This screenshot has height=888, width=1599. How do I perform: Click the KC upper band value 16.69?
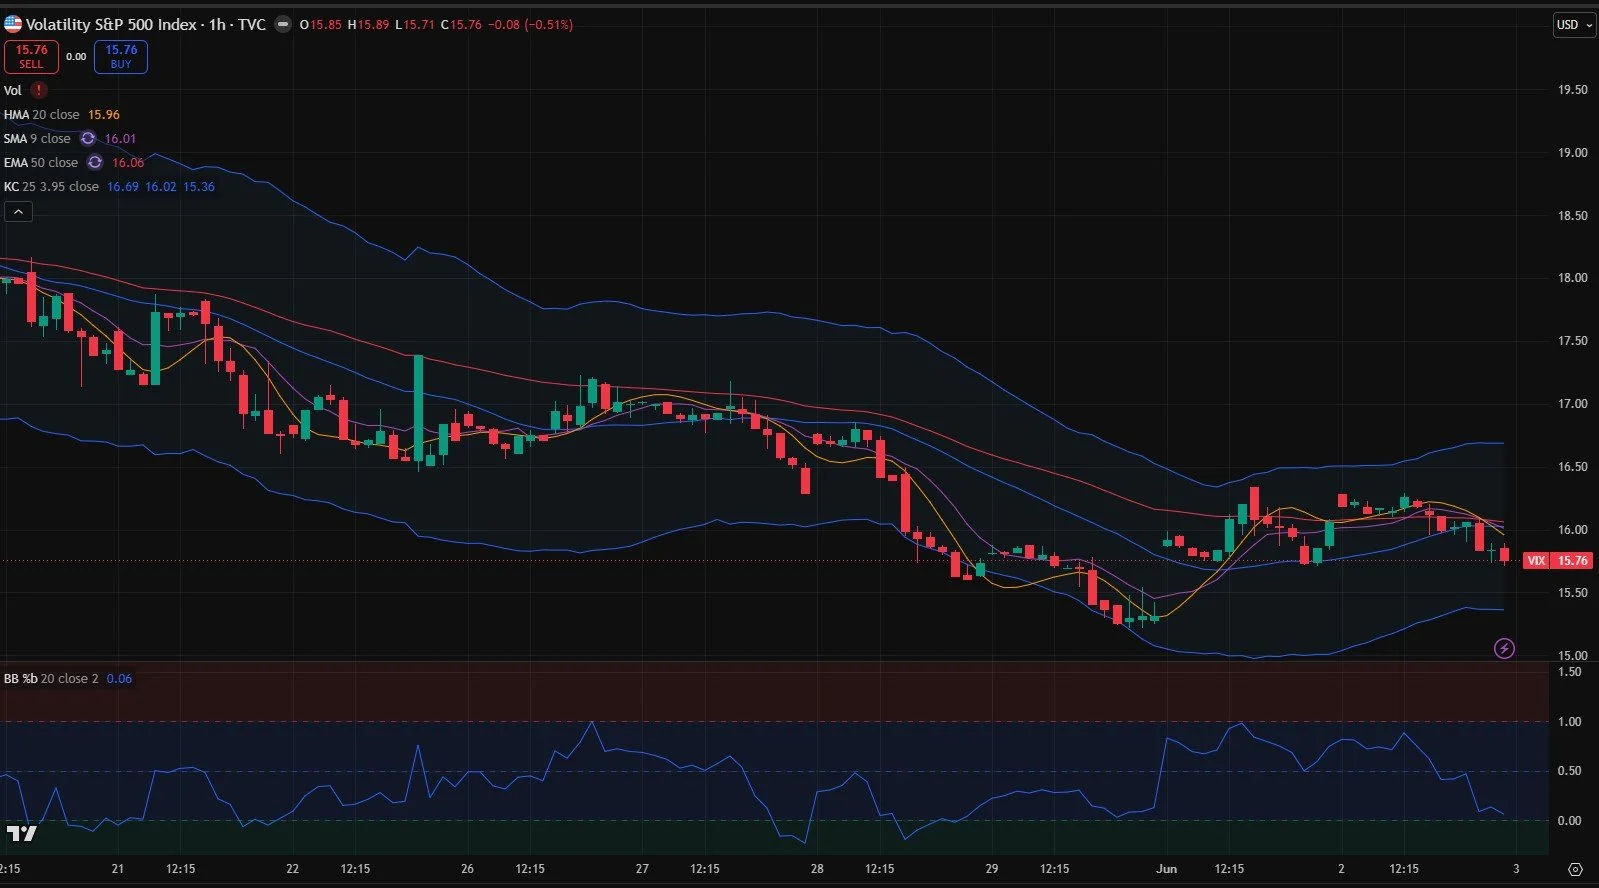(123, 187)
